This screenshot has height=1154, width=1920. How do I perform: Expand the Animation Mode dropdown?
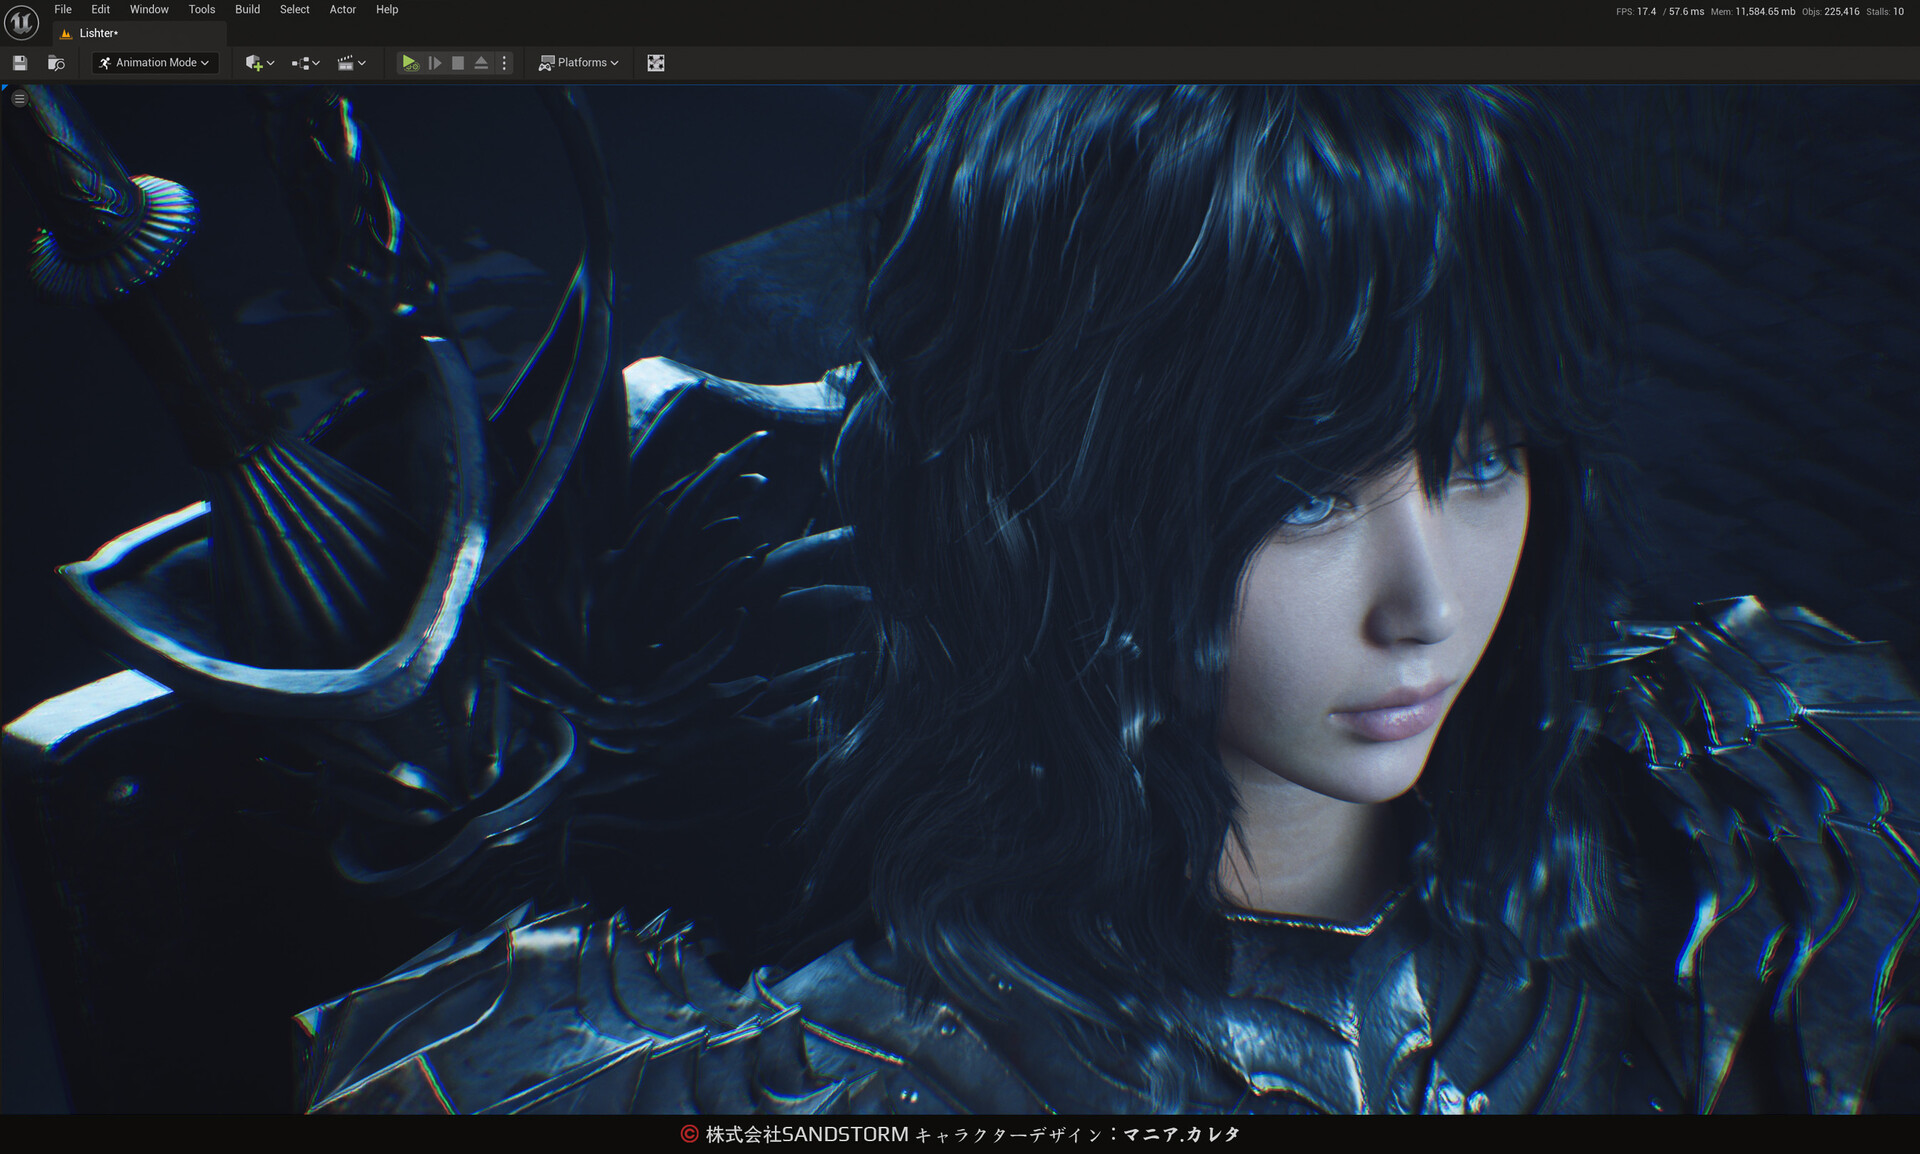click(156, 63)
